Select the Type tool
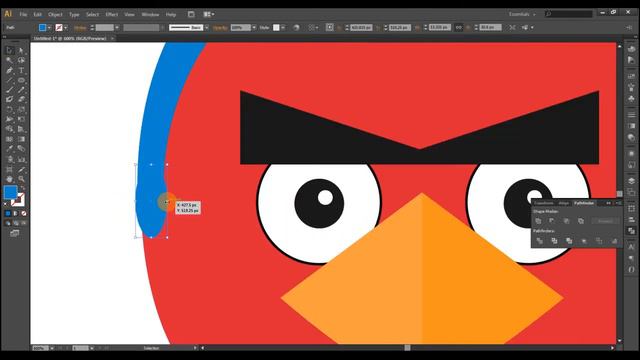Screen dimensions: 640x360 pos(21,70)
